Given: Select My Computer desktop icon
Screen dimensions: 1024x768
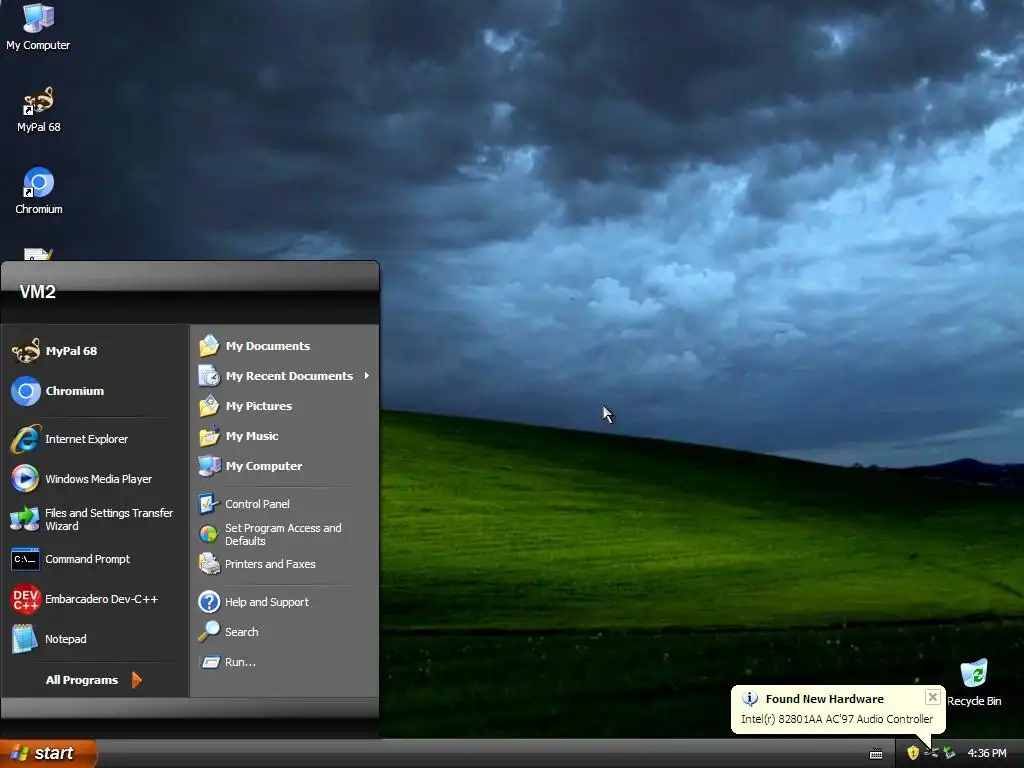Looking at the screenshot, I should (38, 27).
